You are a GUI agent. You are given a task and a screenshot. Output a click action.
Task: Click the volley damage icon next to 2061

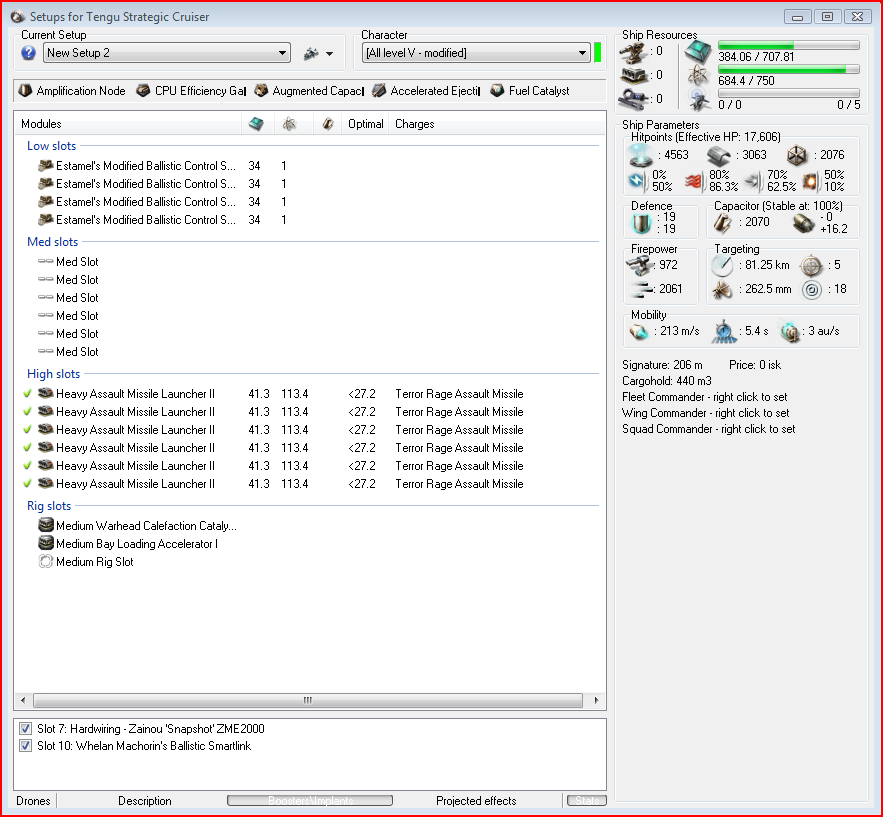(x=641, y=289)
